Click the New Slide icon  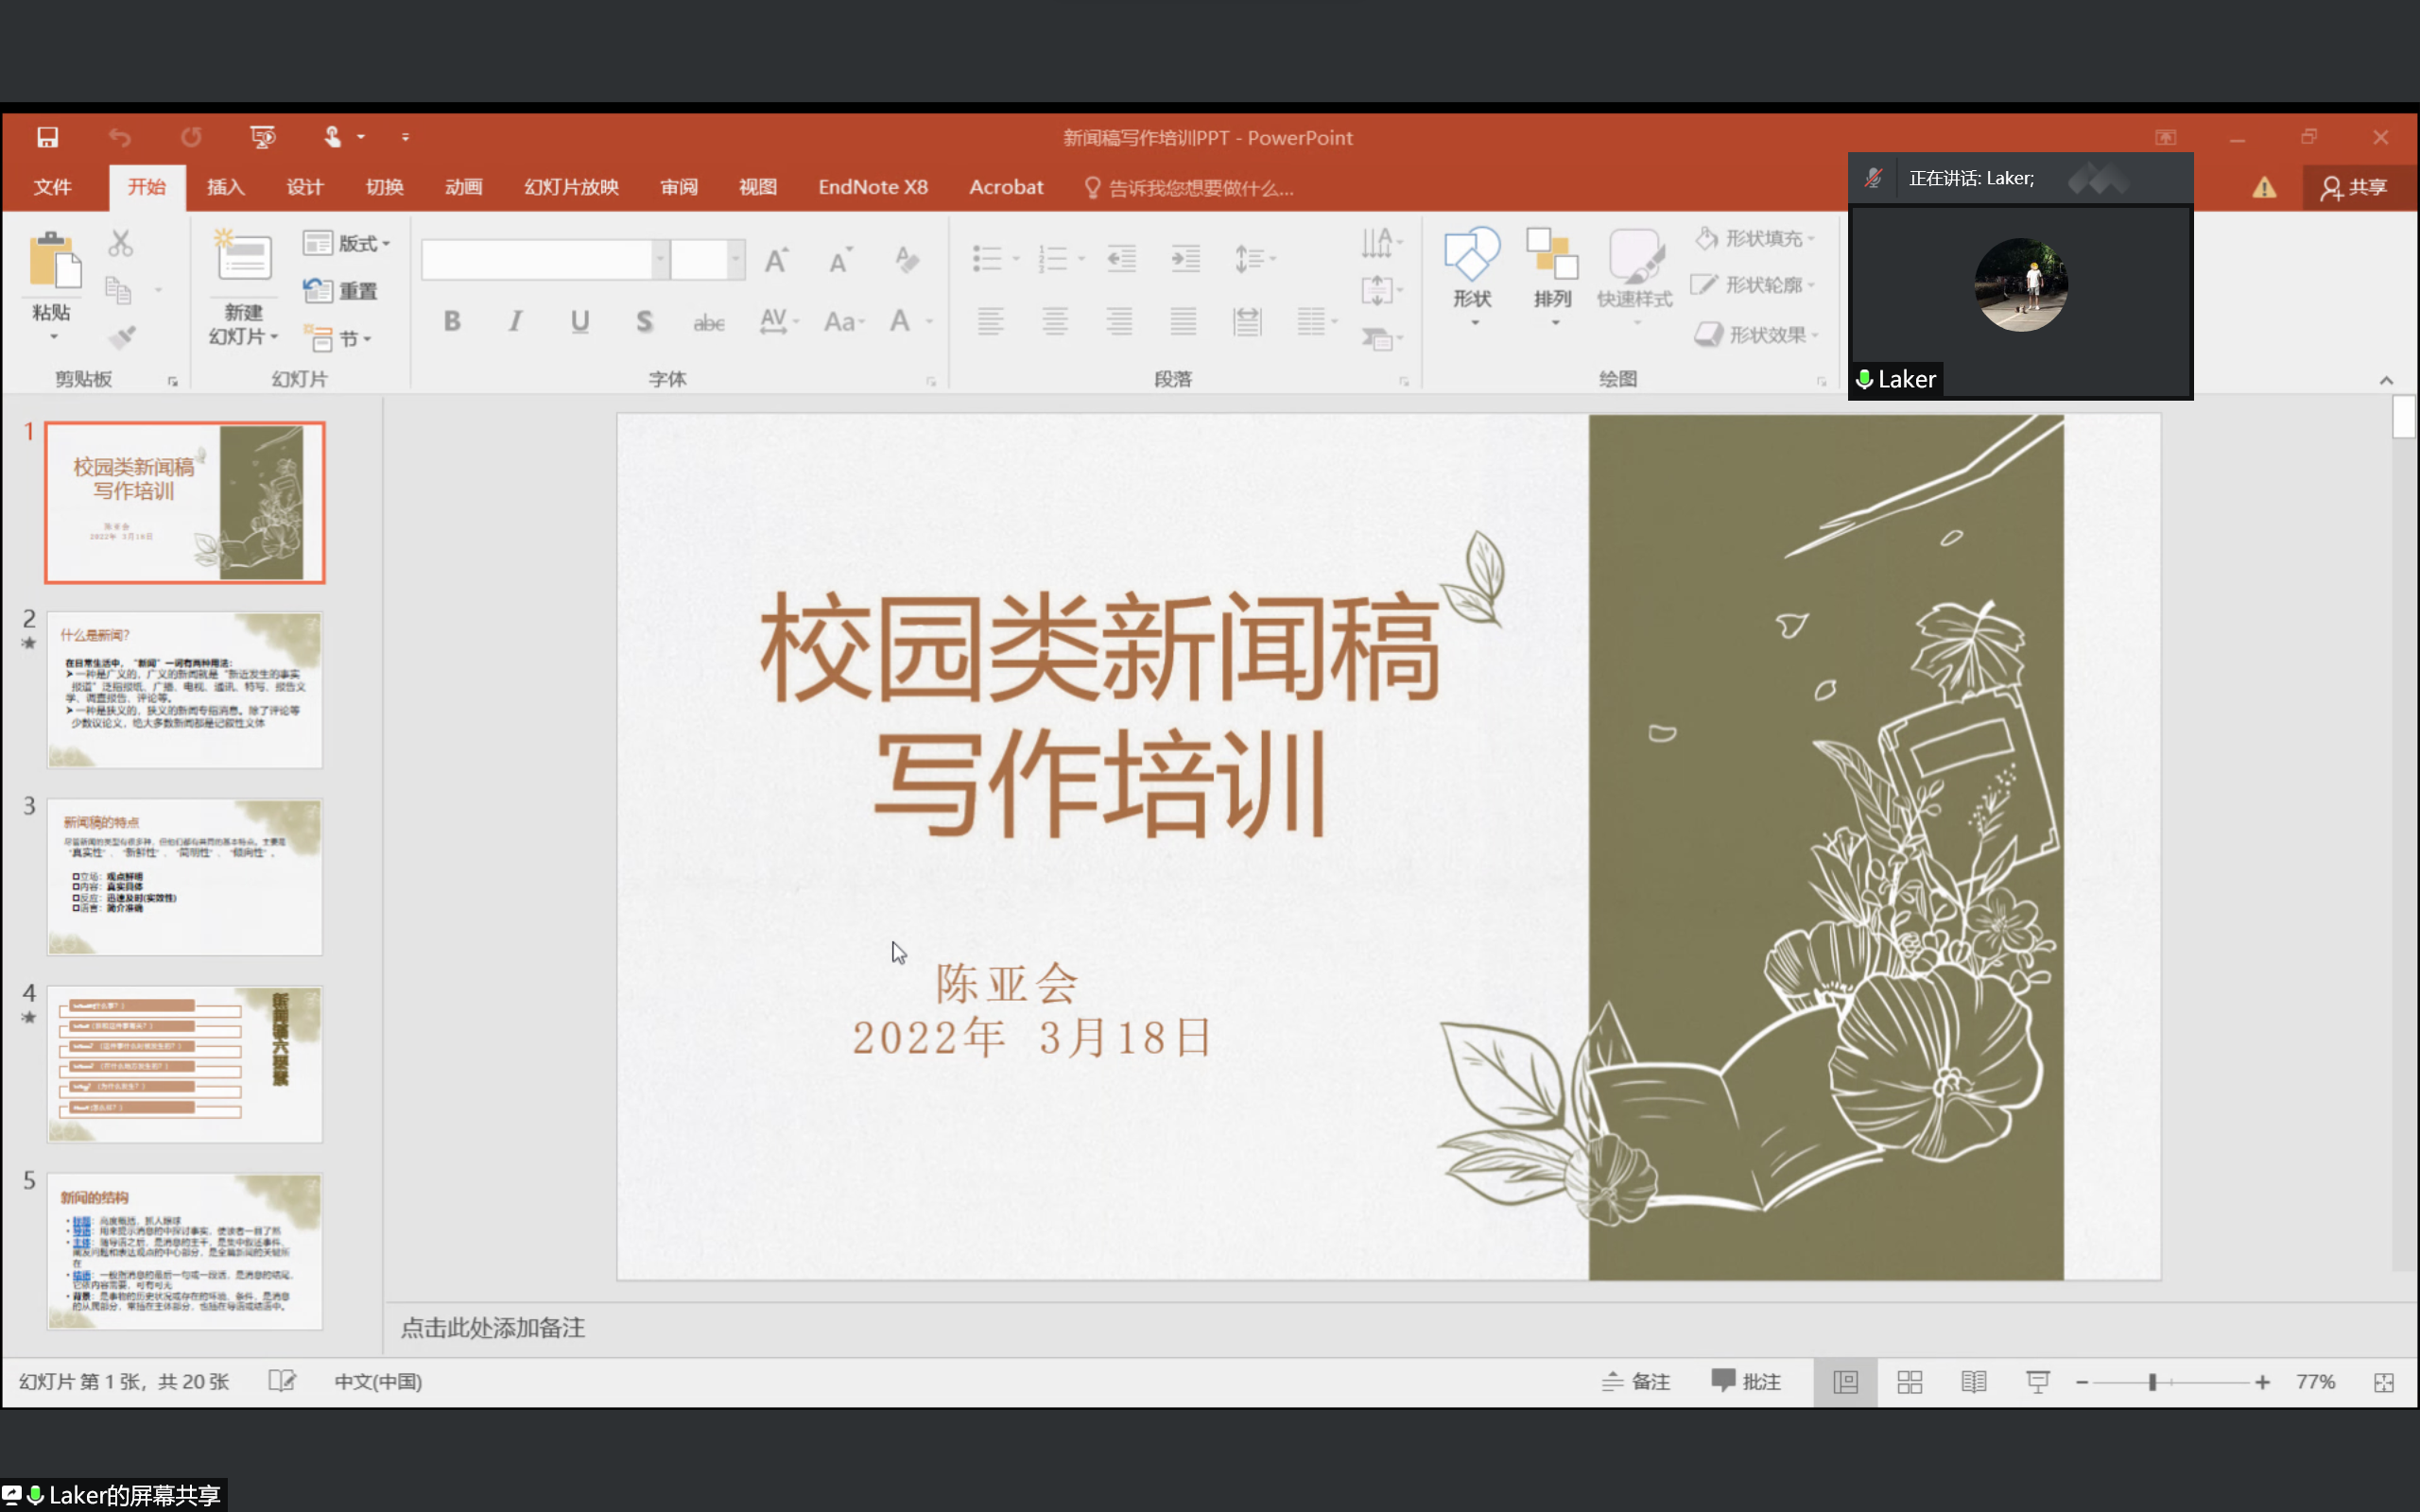pyautogui.click(x=243, y=257)
